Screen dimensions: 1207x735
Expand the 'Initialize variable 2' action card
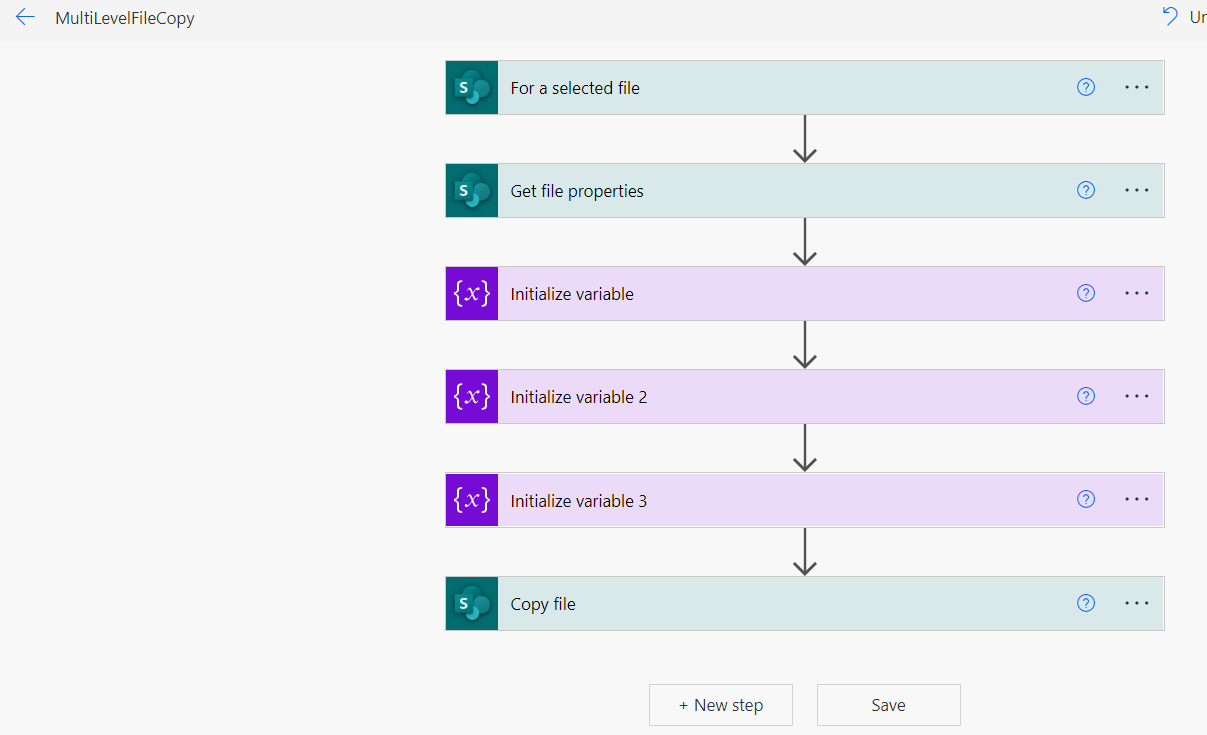click(805, 396)
